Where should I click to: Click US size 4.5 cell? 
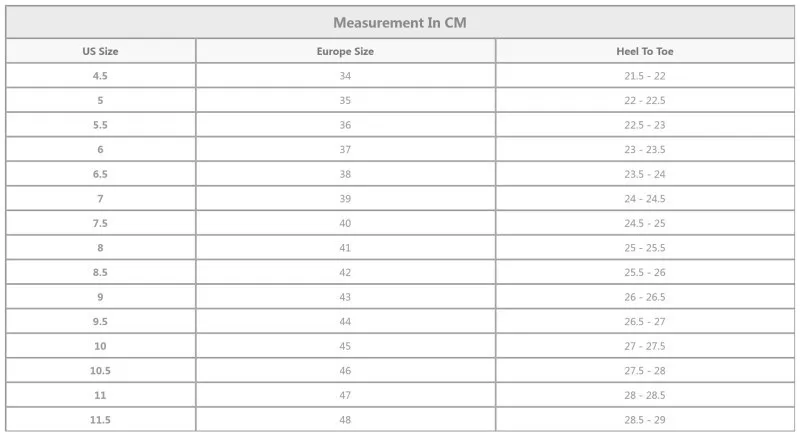pos(101,75)
